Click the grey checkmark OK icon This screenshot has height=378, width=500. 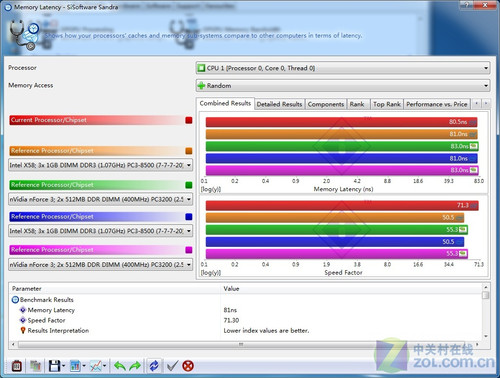172,366
